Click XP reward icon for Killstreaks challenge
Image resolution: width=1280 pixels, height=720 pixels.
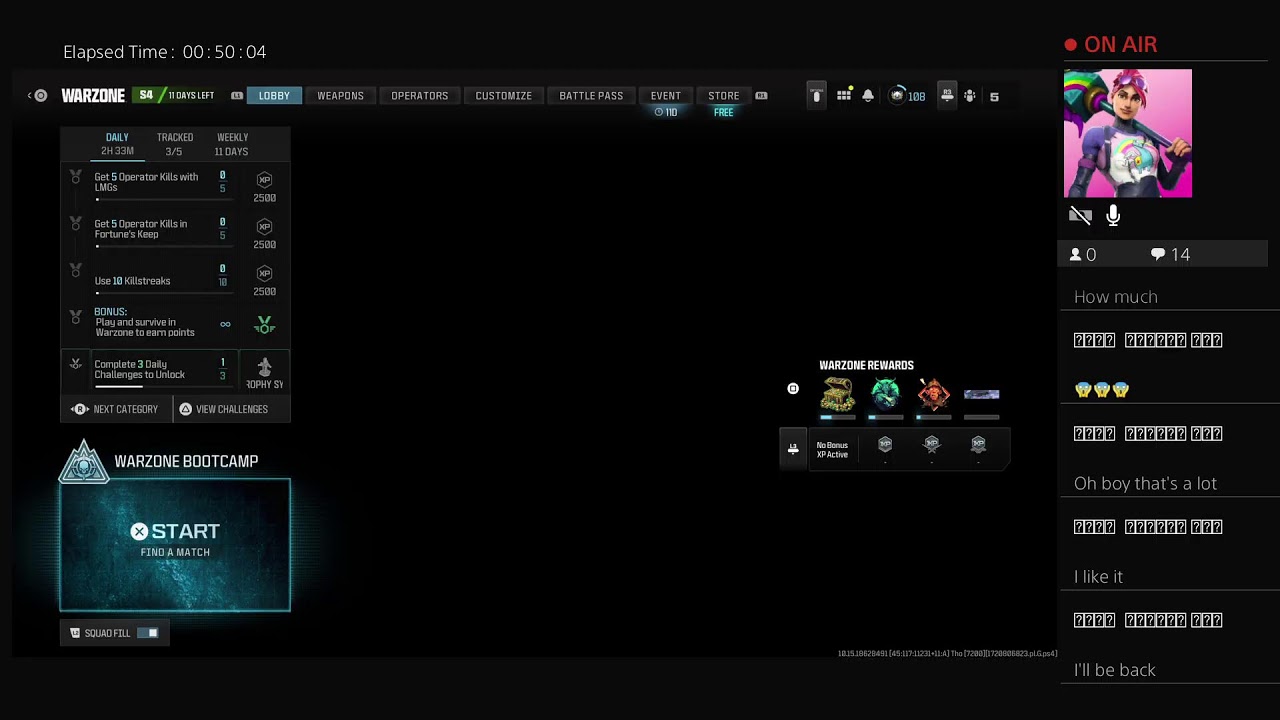(x=264, y=274)
